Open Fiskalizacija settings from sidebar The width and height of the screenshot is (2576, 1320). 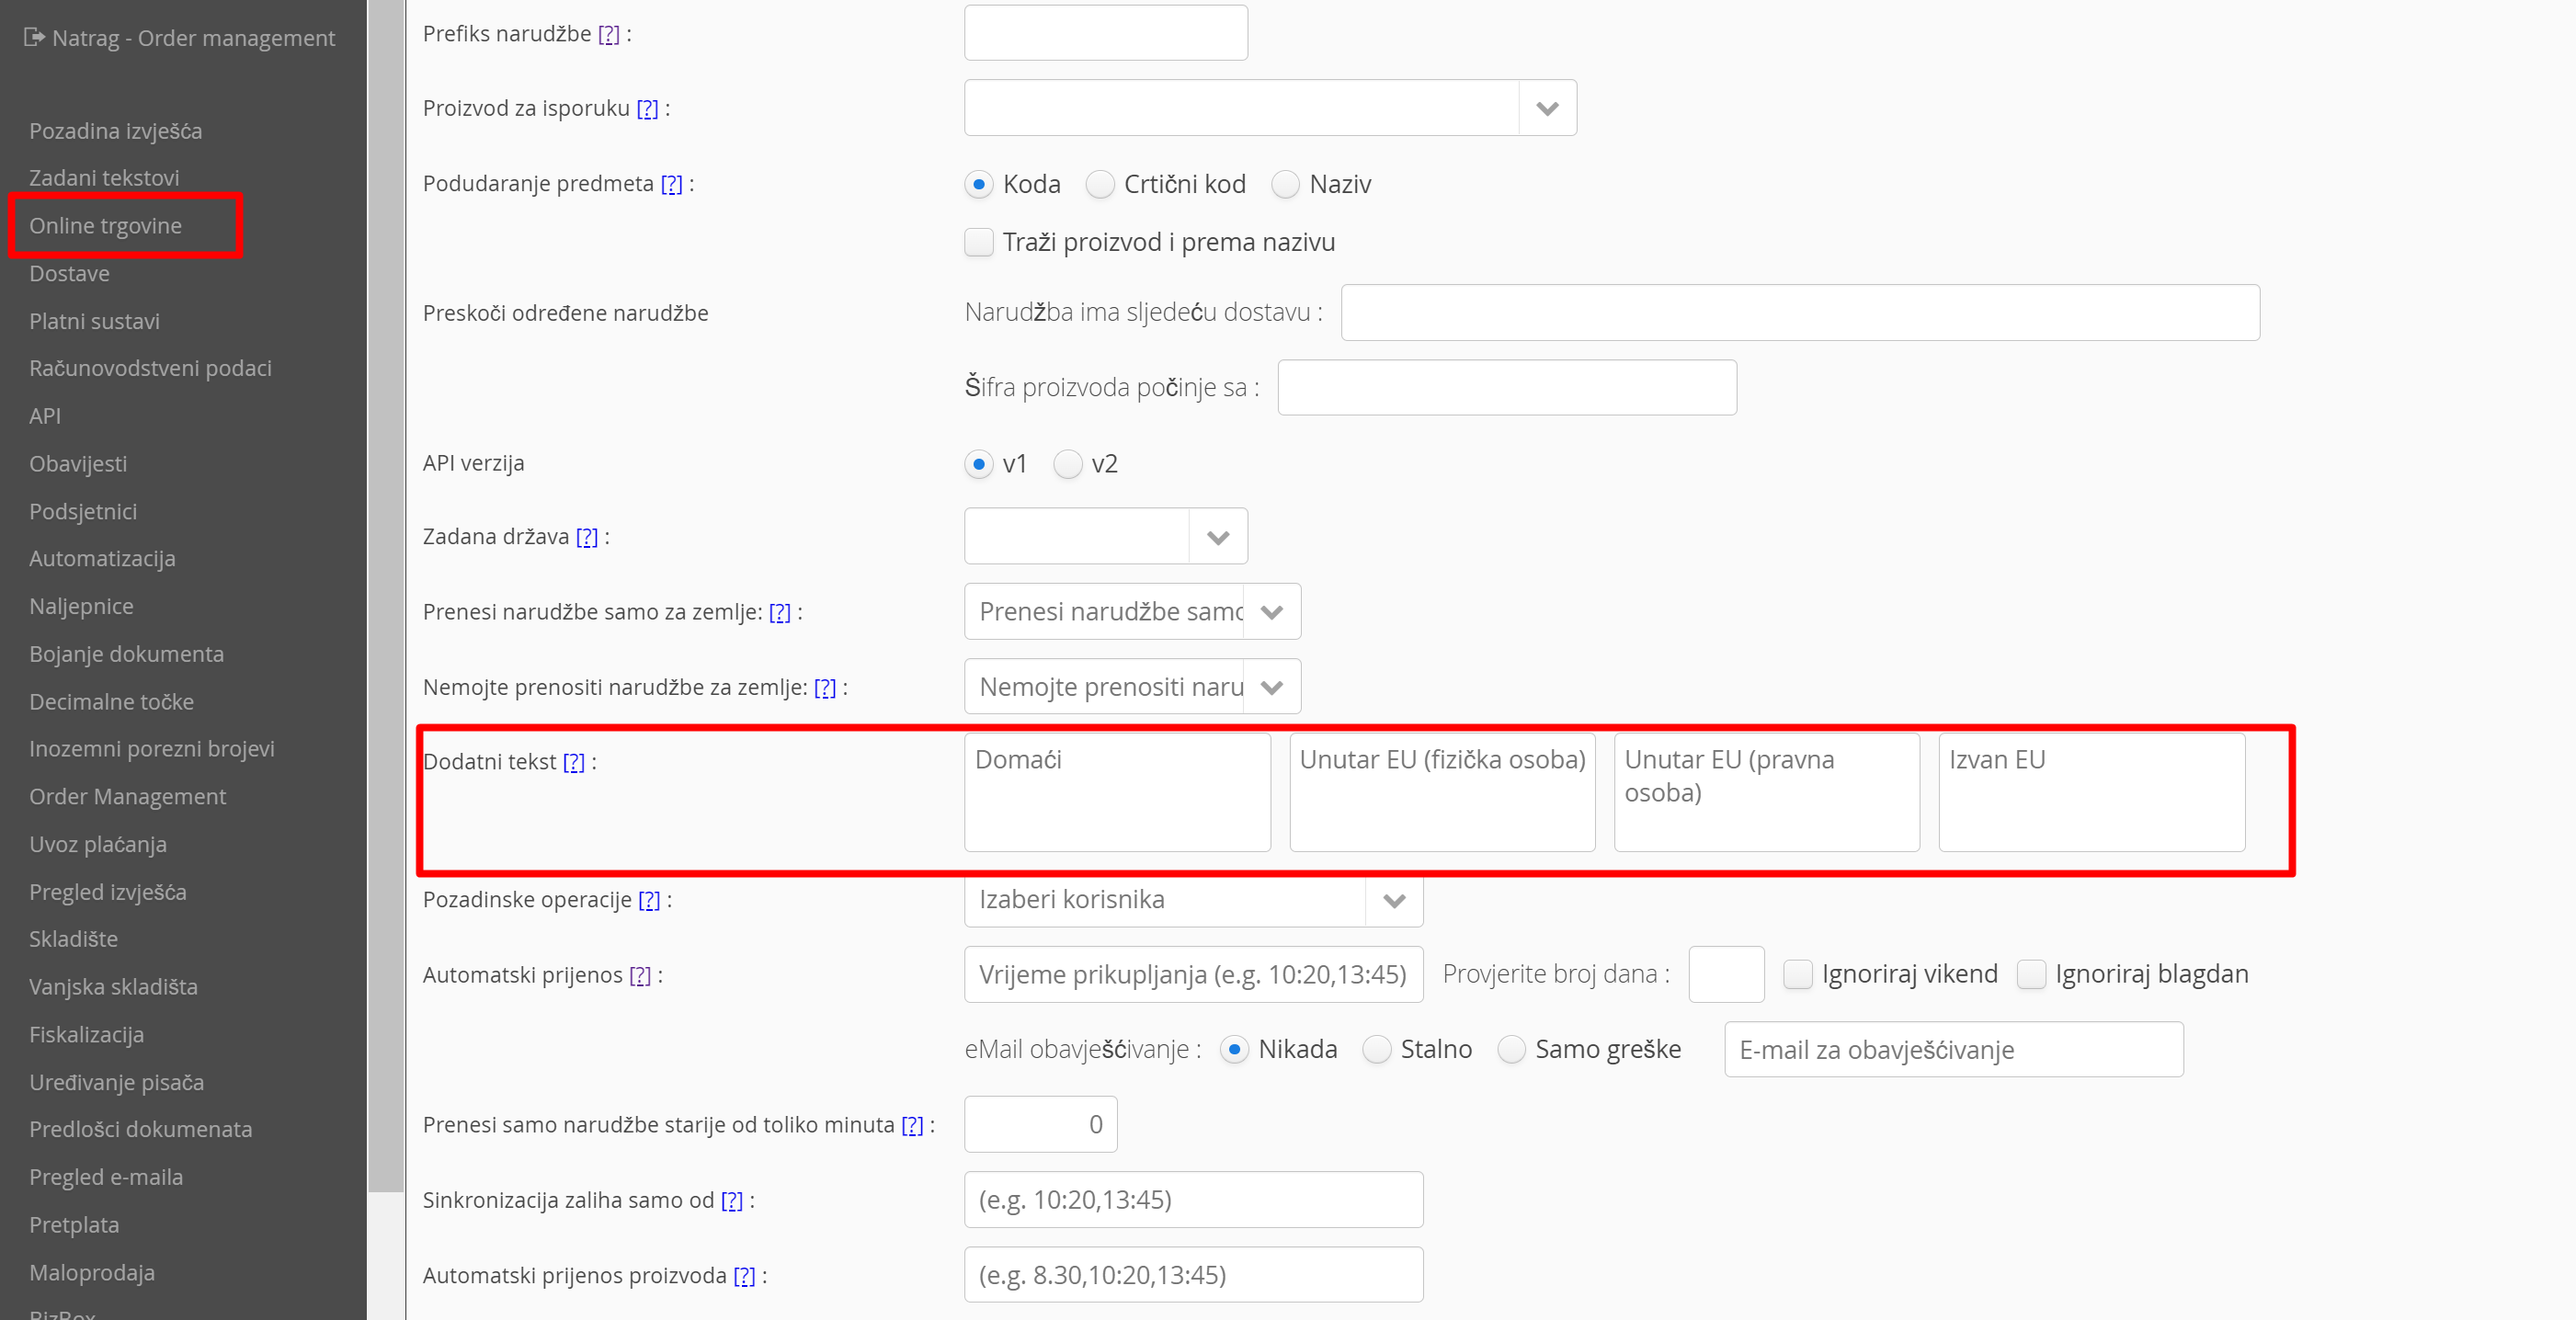coord(86,1034)
